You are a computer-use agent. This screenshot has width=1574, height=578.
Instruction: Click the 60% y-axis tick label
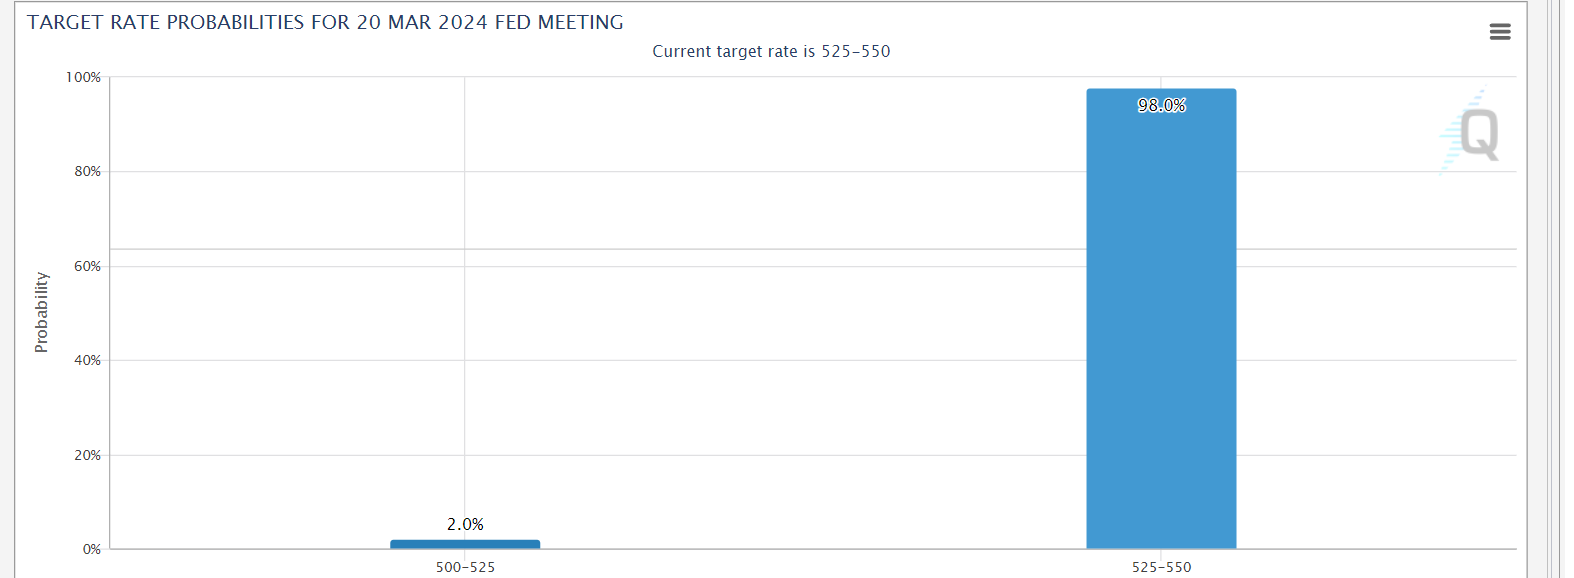pyautogui.click(x=87, y=266)
